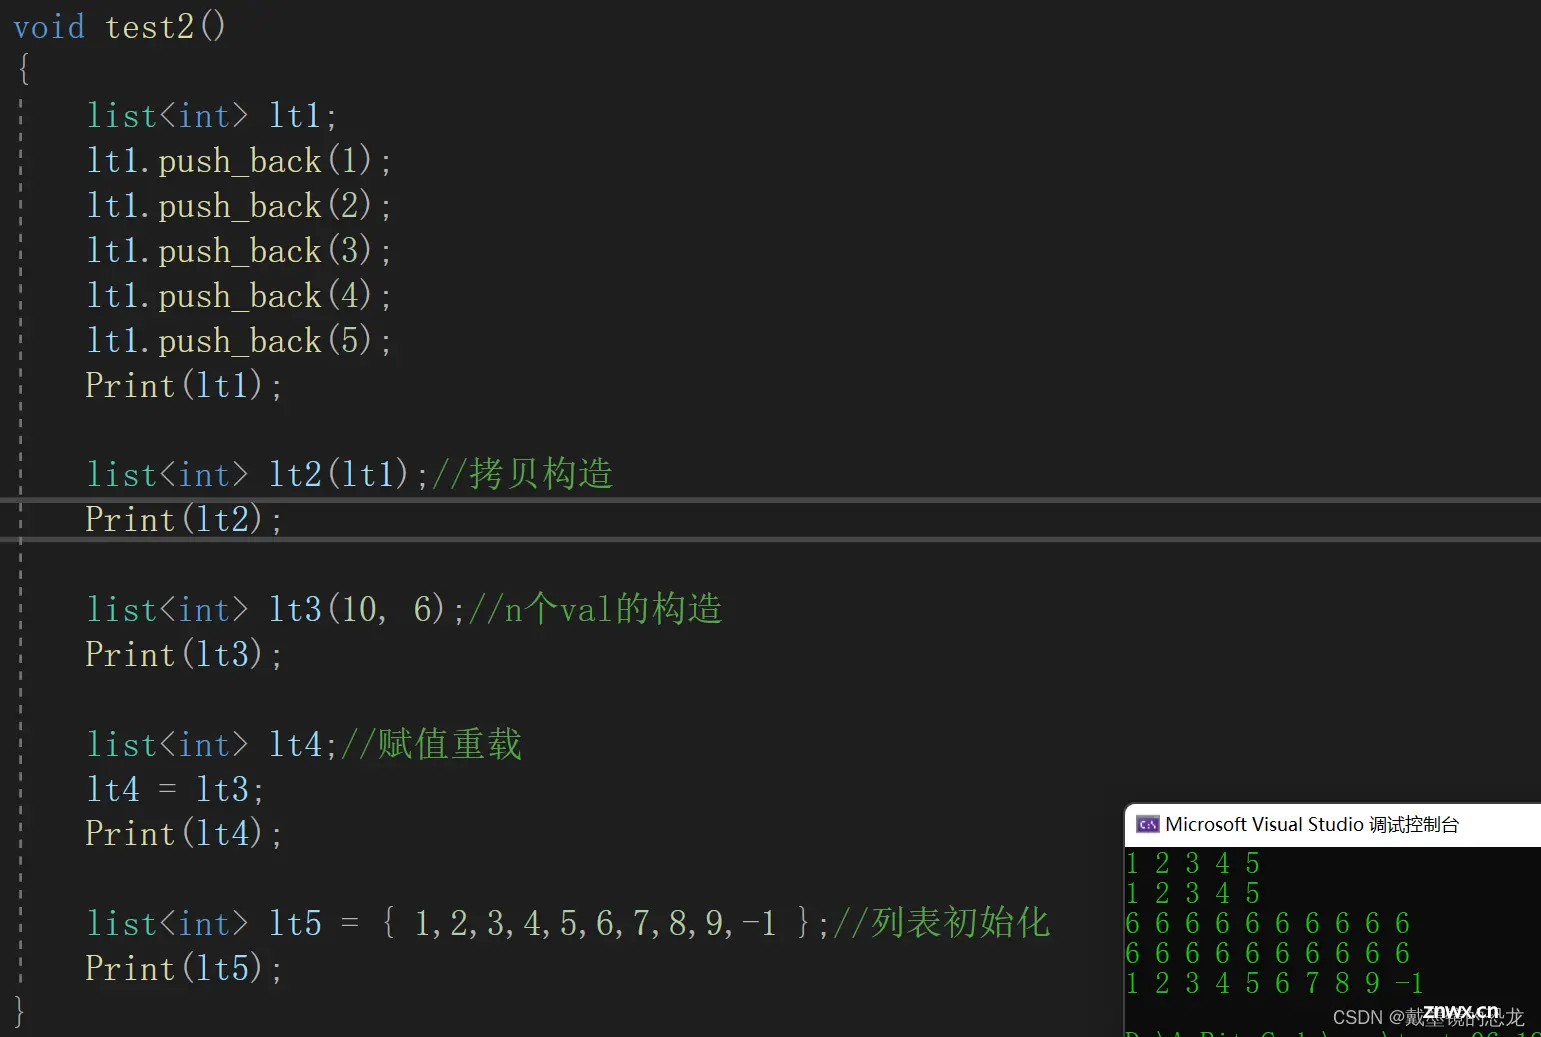Screen dimensions: 1541x1037
Task: Click the comment '//赋值重载'
Action: [x=431, y=744]
